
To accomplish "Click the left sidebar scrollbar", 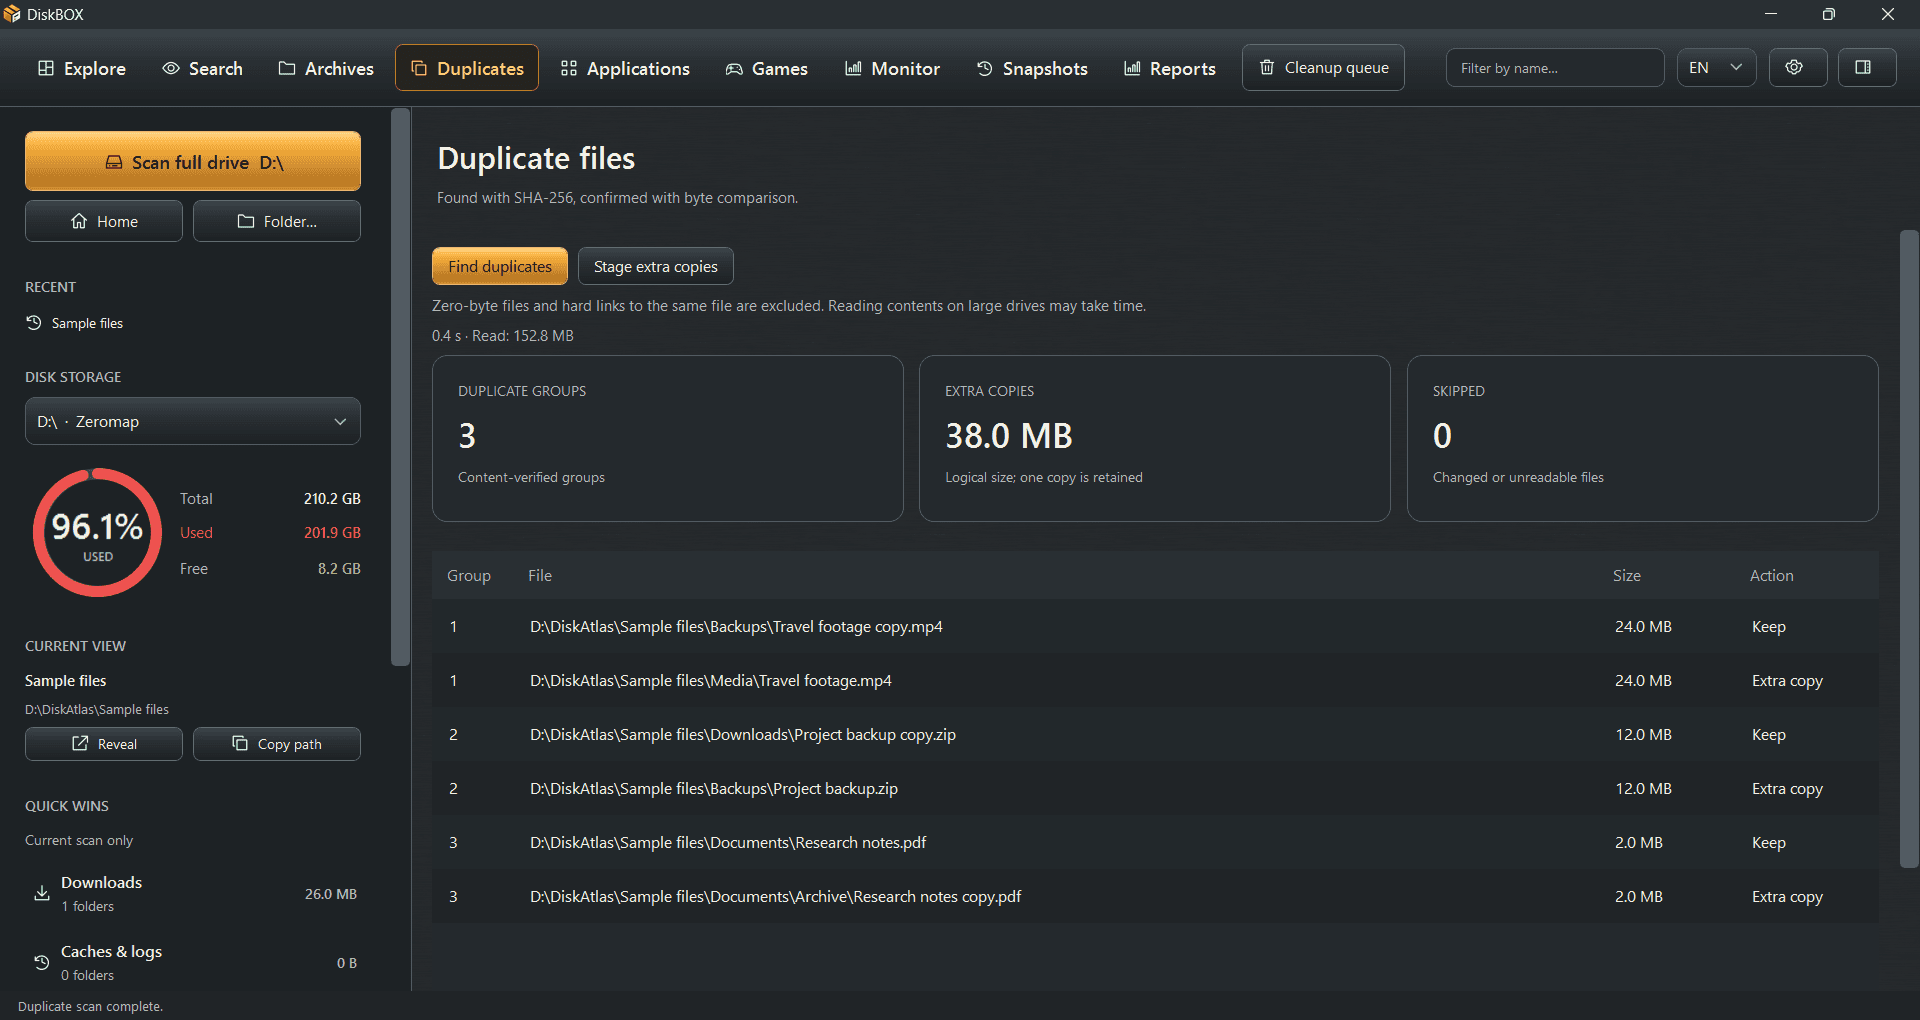I will 400,387.
